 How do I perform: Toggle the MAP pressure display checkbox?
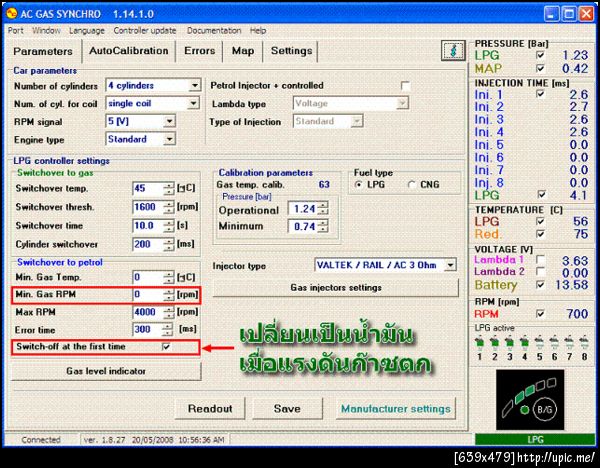coord(540,68)
